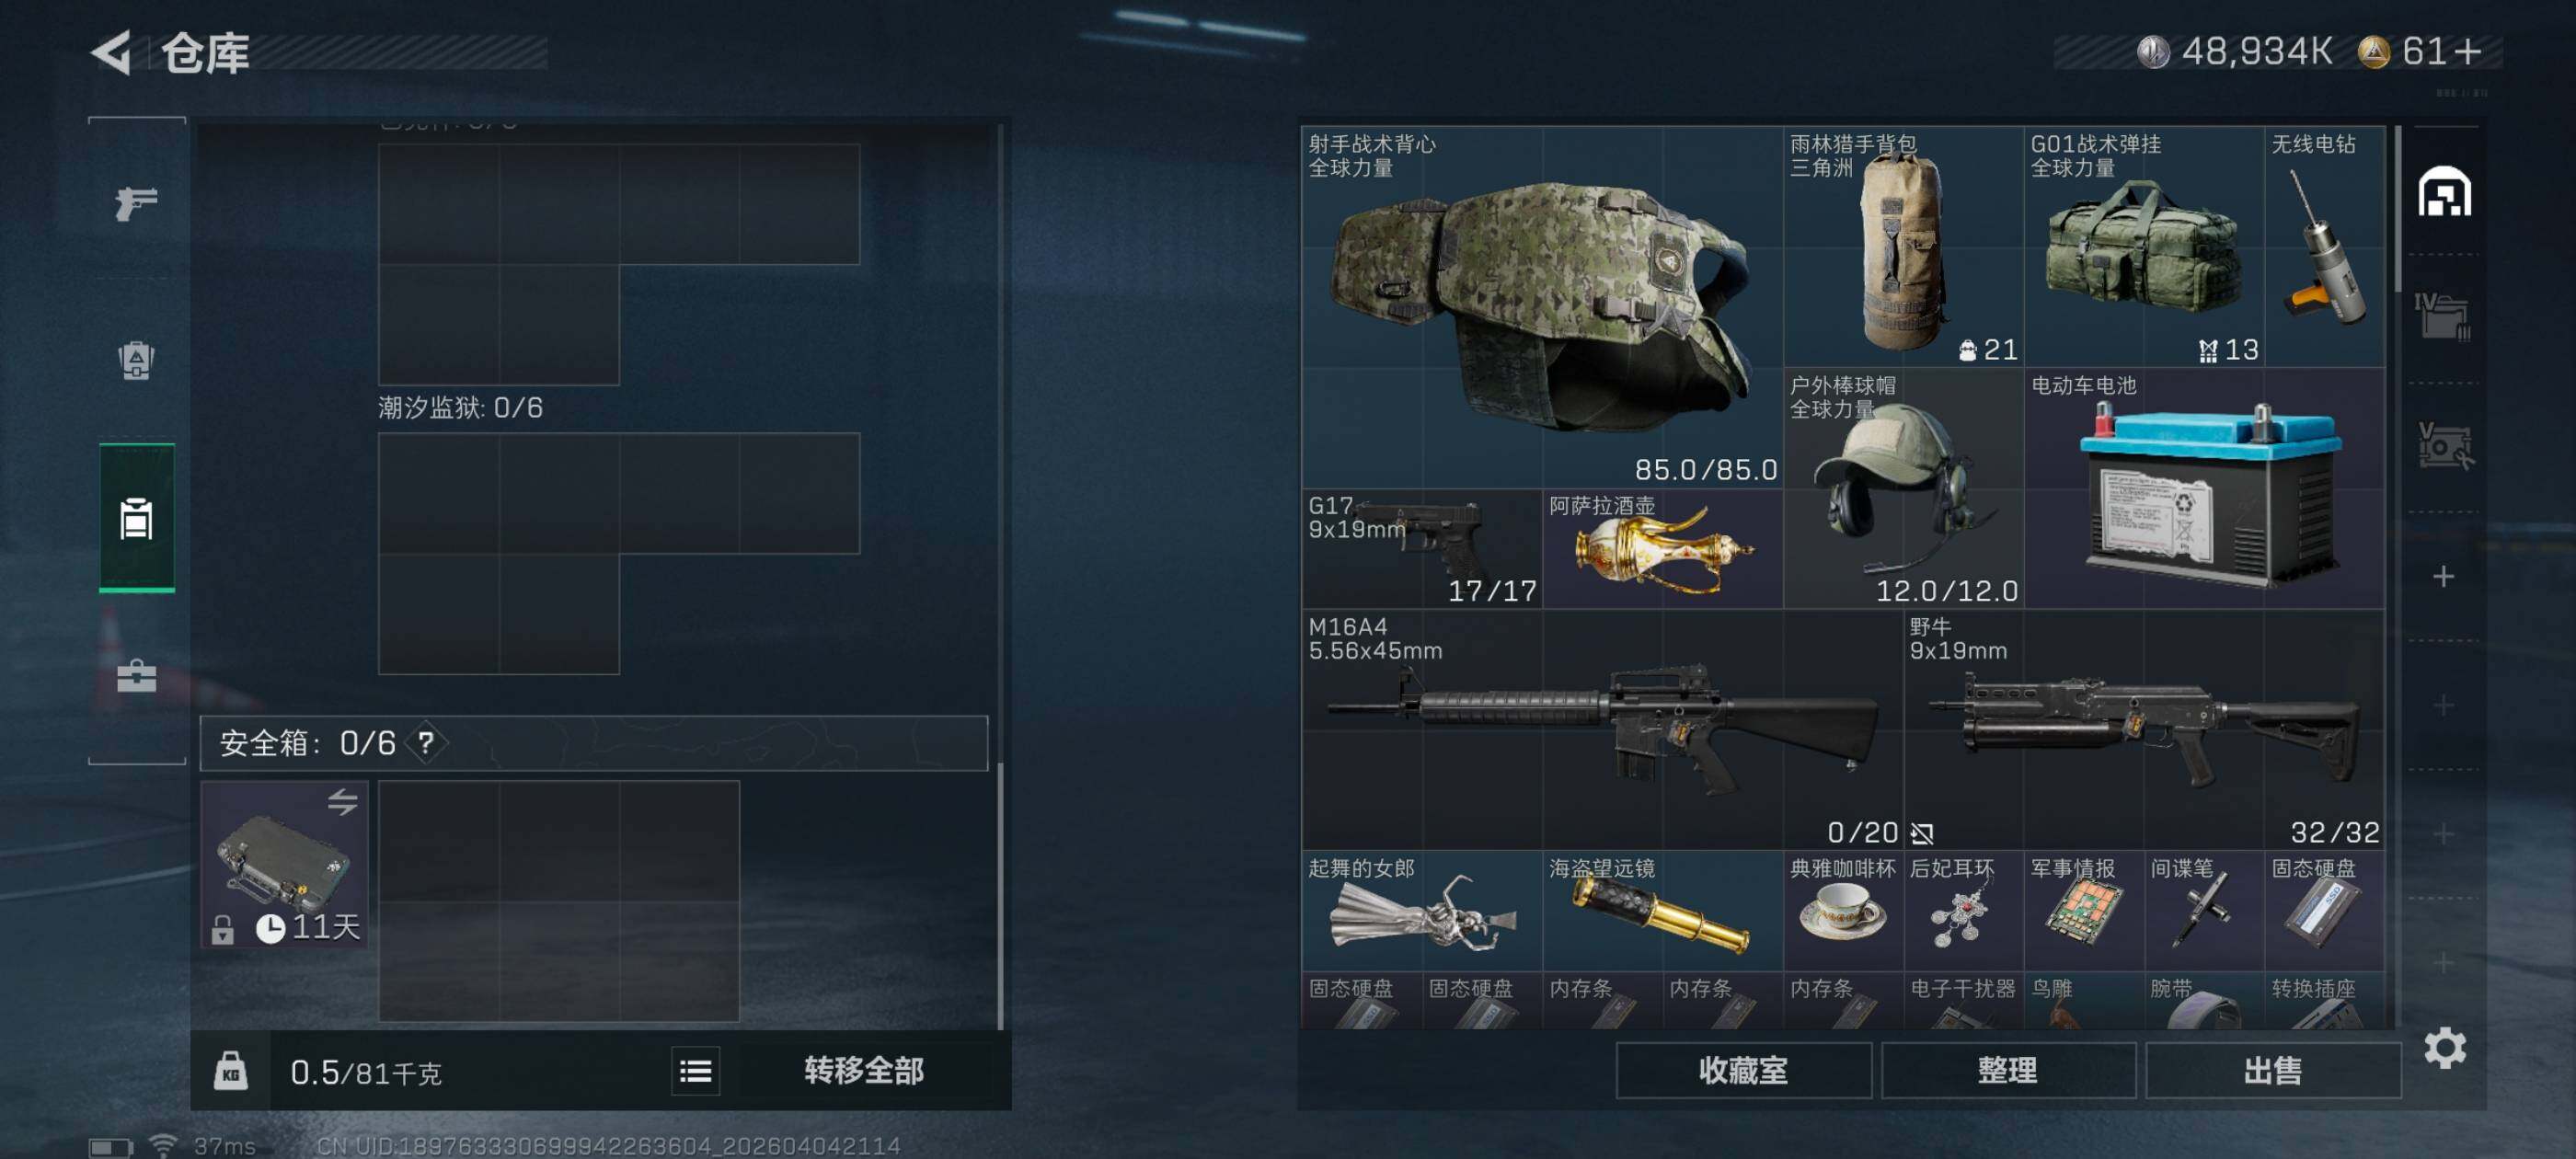Open the list view icon near 转移全部
Viewport: 2576px width, 1159px height.
[696, 1072]
